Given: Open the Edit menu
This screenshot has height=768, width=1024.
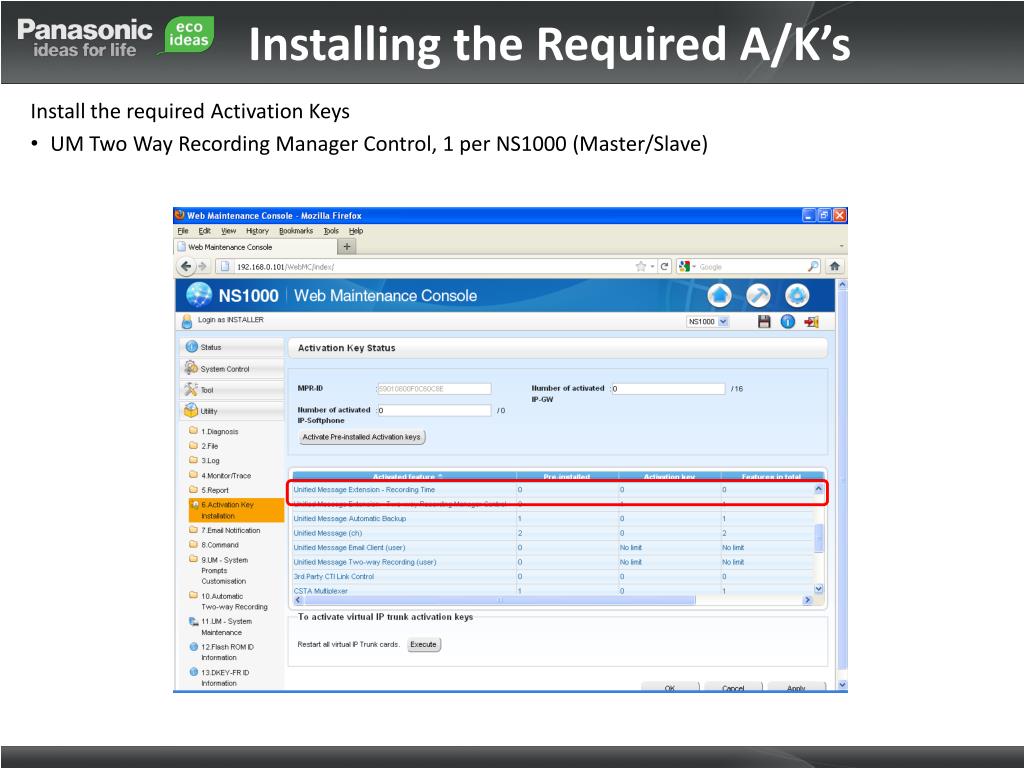Looking at the screenshot, I should 204,231.
